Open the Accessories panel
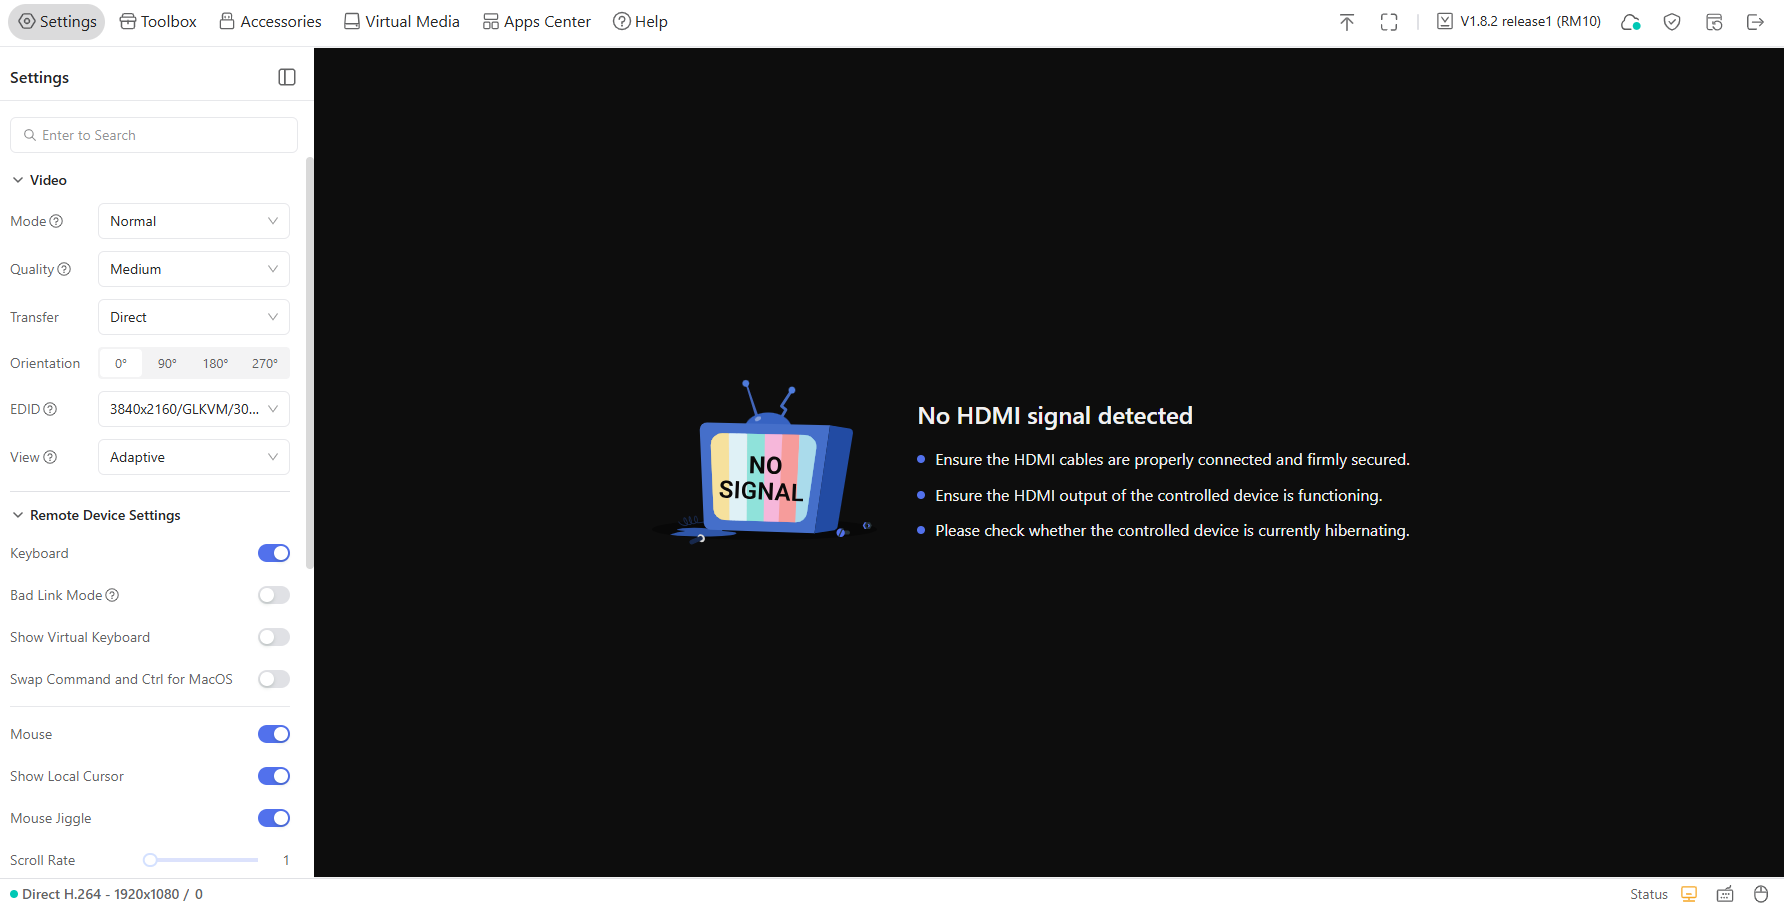Screen dimensions: 1784x906 [270, 21]
